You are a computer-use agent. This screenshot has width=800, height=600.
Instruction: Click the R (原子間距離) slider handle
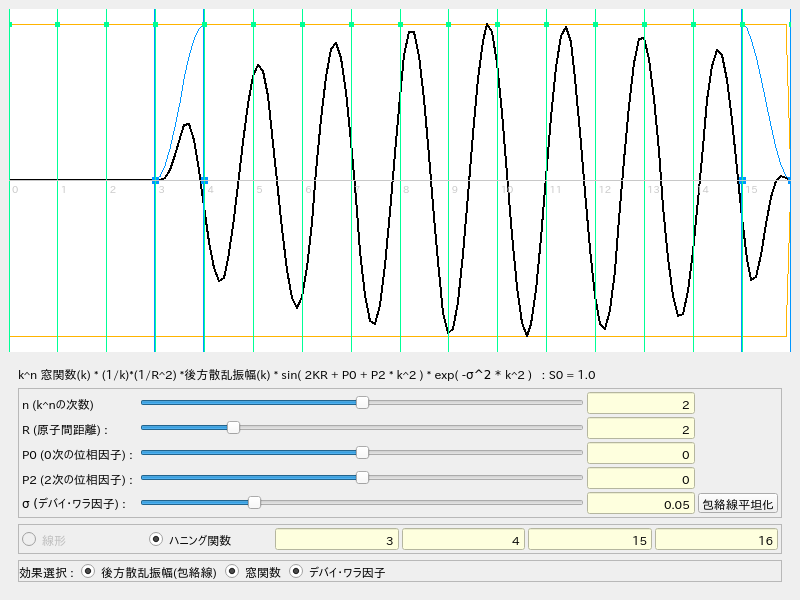click(233, 428)
